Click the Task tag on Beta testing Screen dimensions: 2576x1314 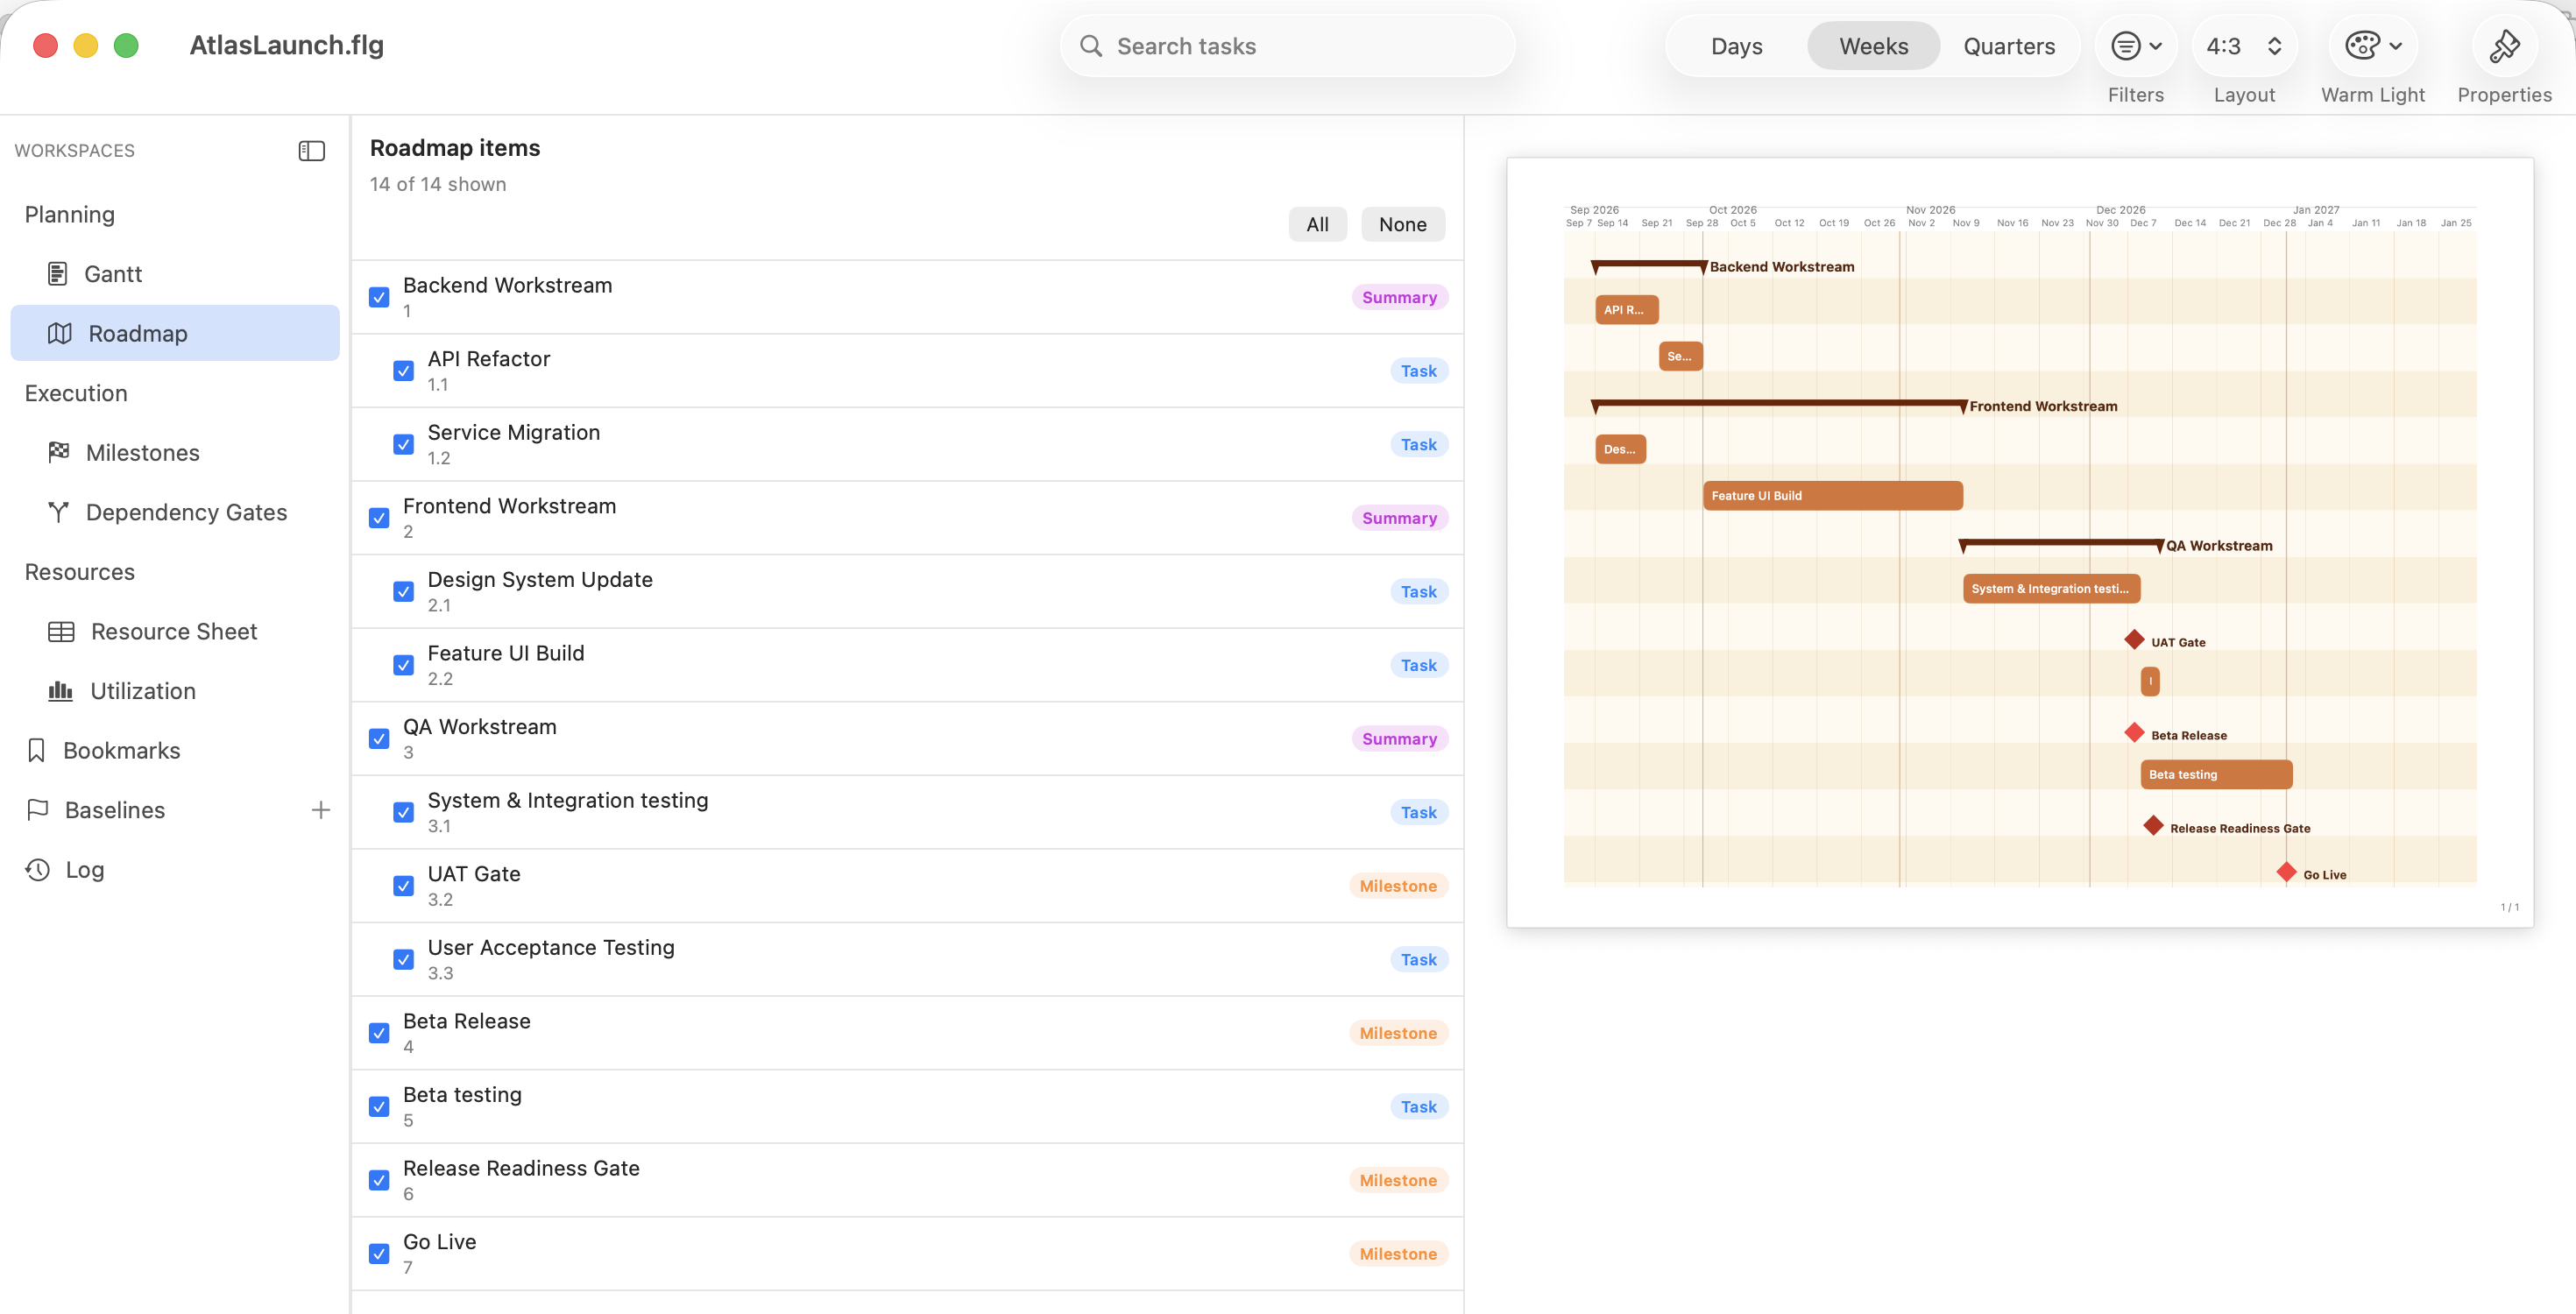point(1418,1107)
